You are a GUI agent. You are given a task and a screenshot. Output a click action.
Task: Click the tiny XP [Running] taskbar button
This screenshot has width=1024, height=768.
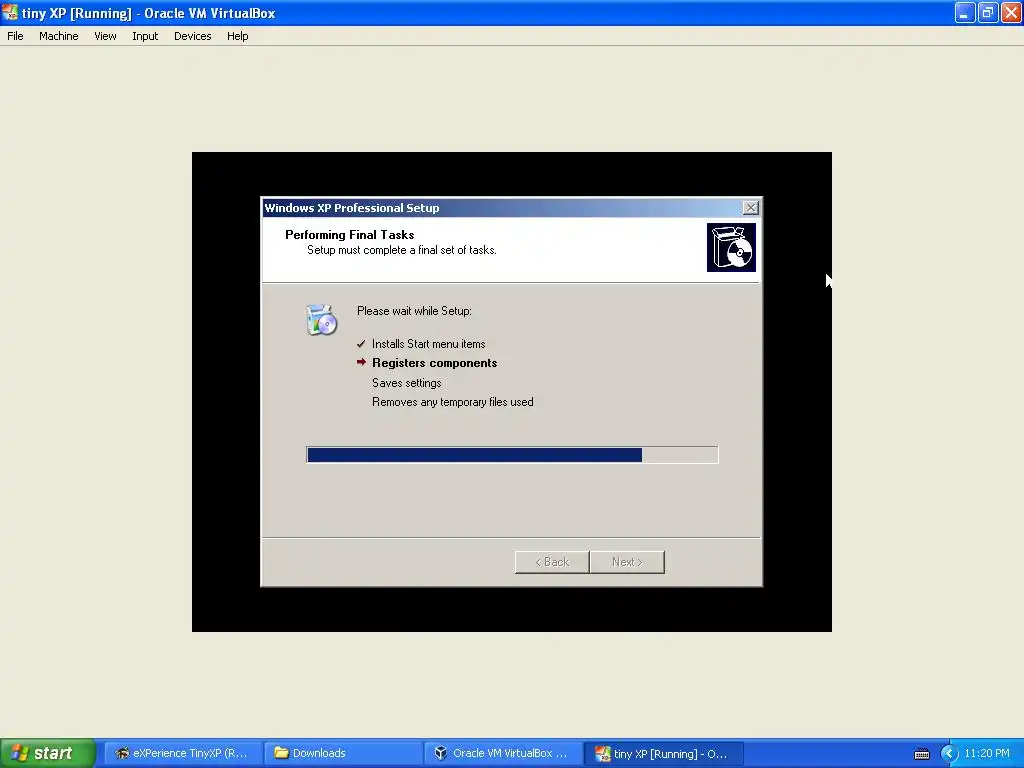663,753
